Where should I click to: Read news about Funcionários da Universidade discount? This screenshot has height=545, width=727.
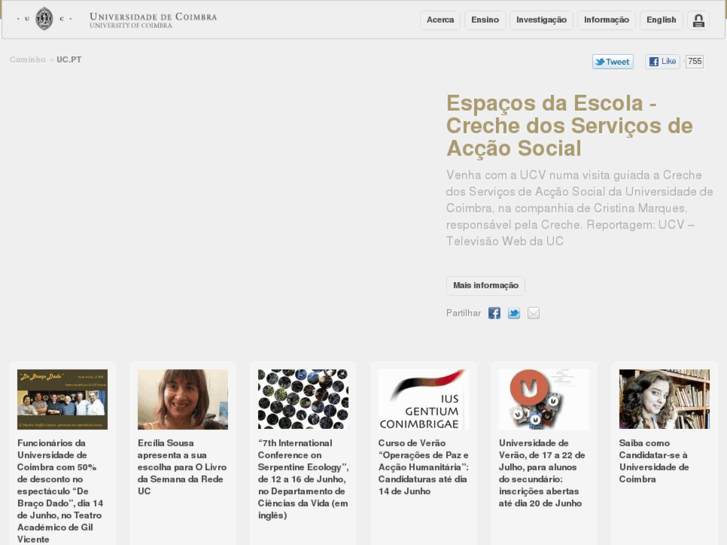point(60,491)
